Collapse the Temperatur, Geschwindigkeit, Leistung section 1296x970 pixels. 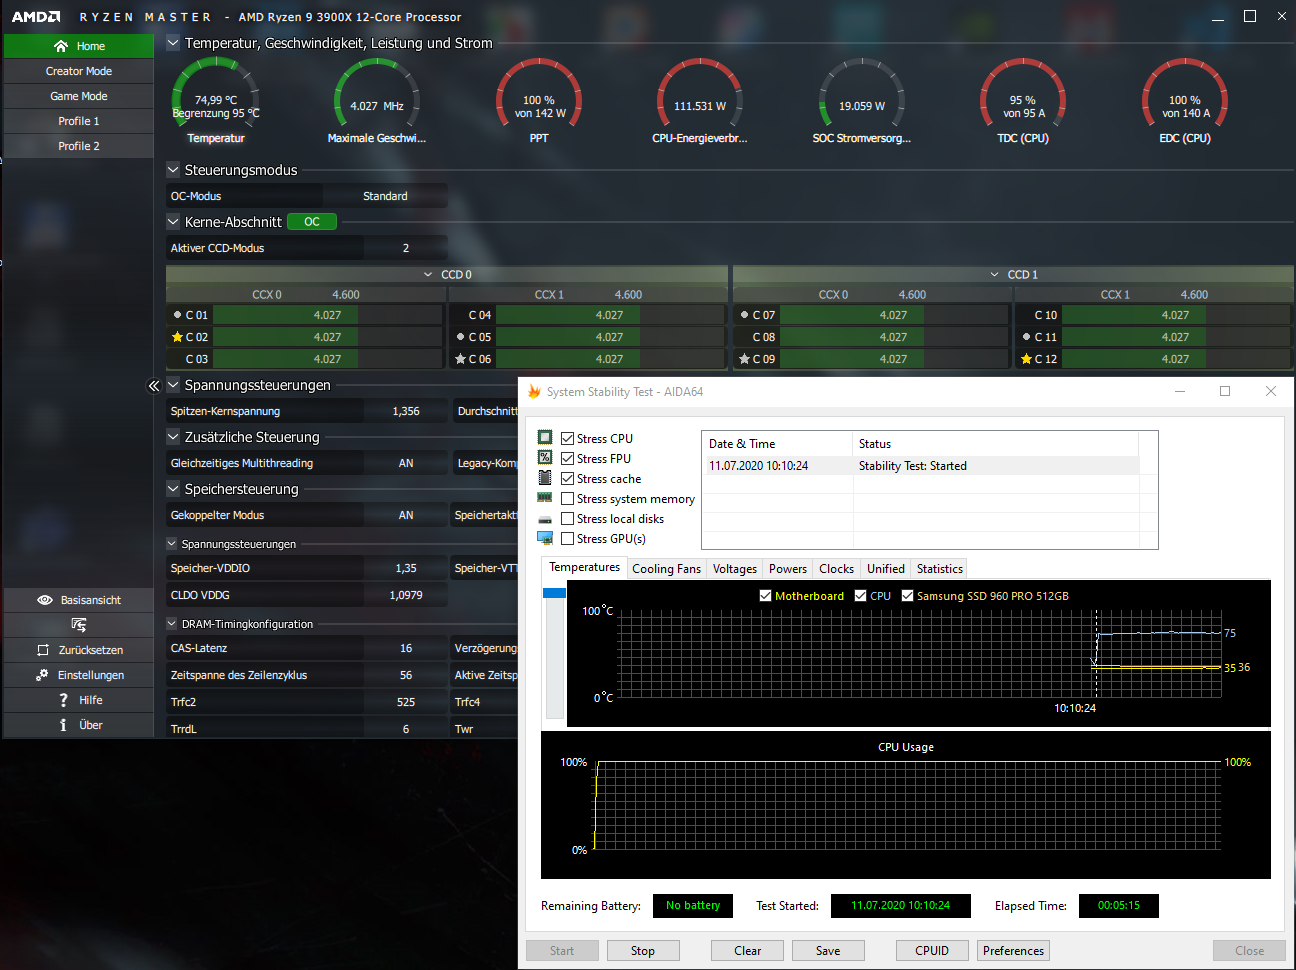click(x=173, y=43)
